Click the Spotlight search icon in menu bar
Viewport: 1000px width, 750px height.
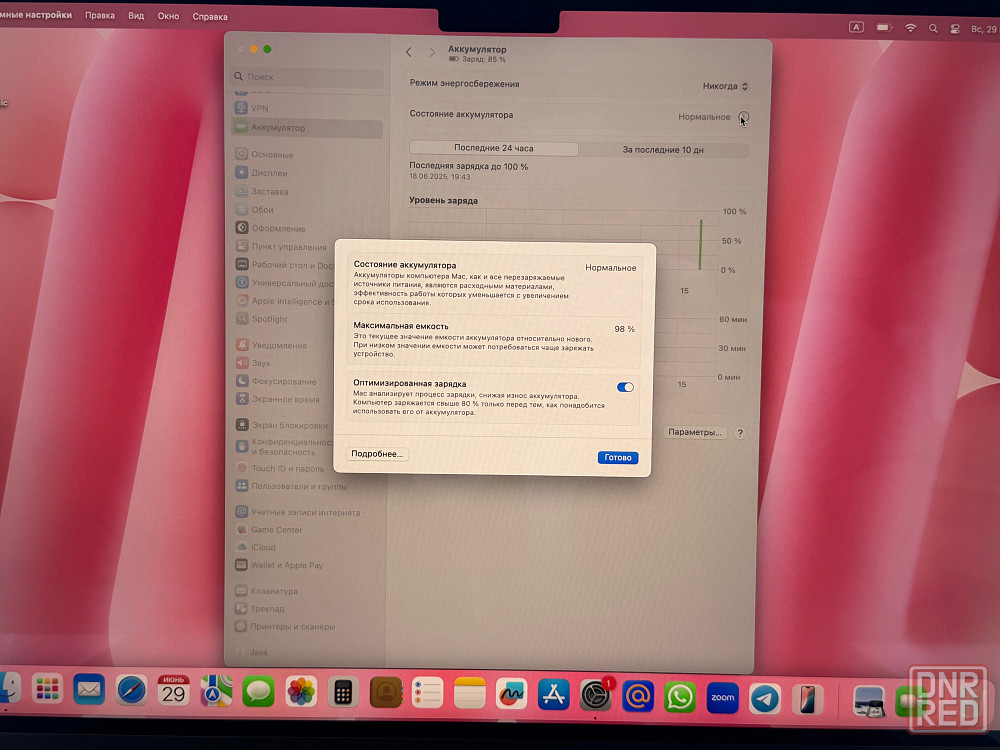(x=933, y=29)
